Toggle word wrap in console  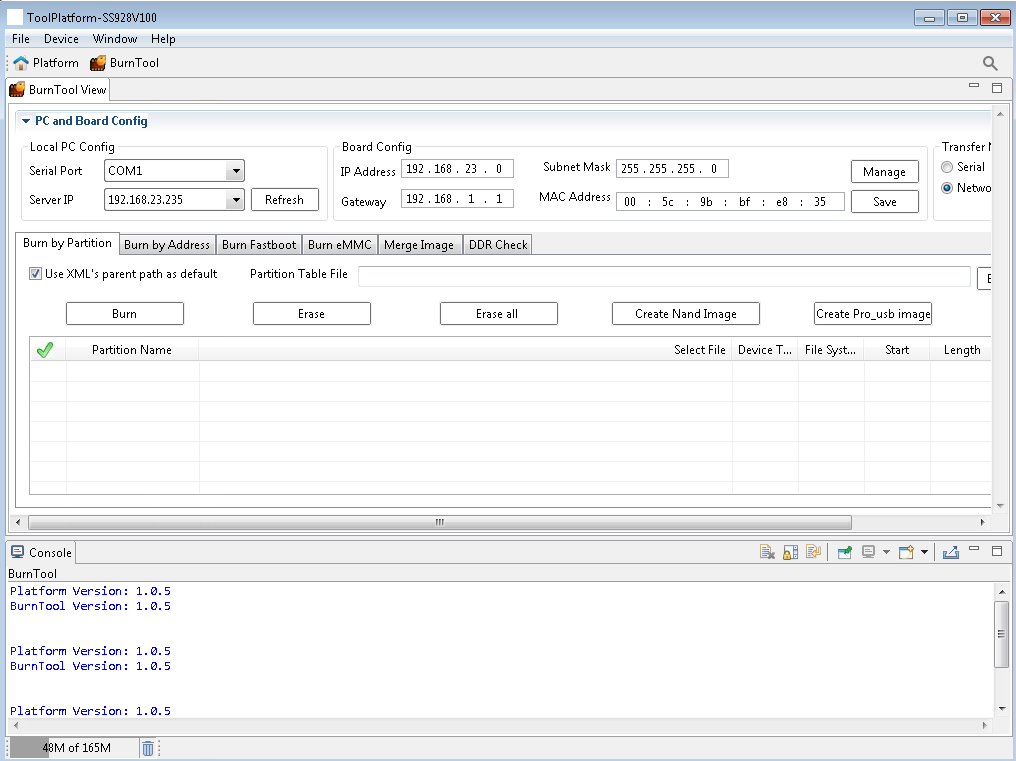tap(814, 552)
